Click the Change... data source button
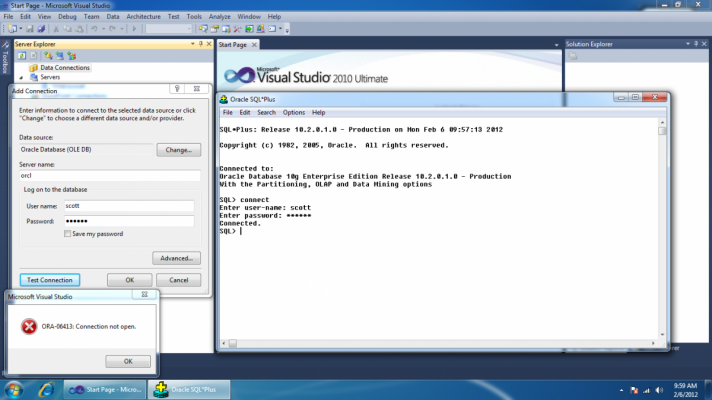The image size is (712, 400). tap(179, 150)
